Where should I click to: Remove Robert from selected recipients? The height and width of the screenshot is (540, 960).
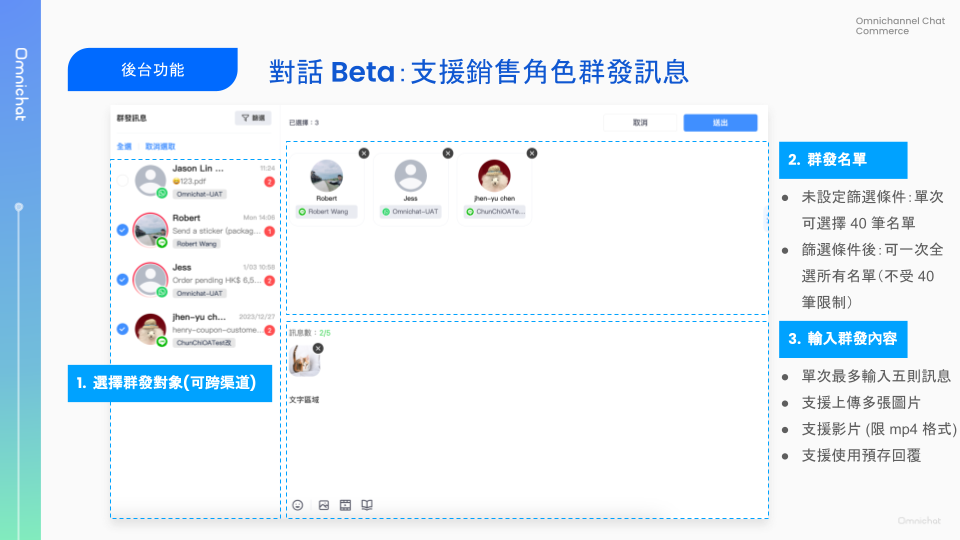363,153
